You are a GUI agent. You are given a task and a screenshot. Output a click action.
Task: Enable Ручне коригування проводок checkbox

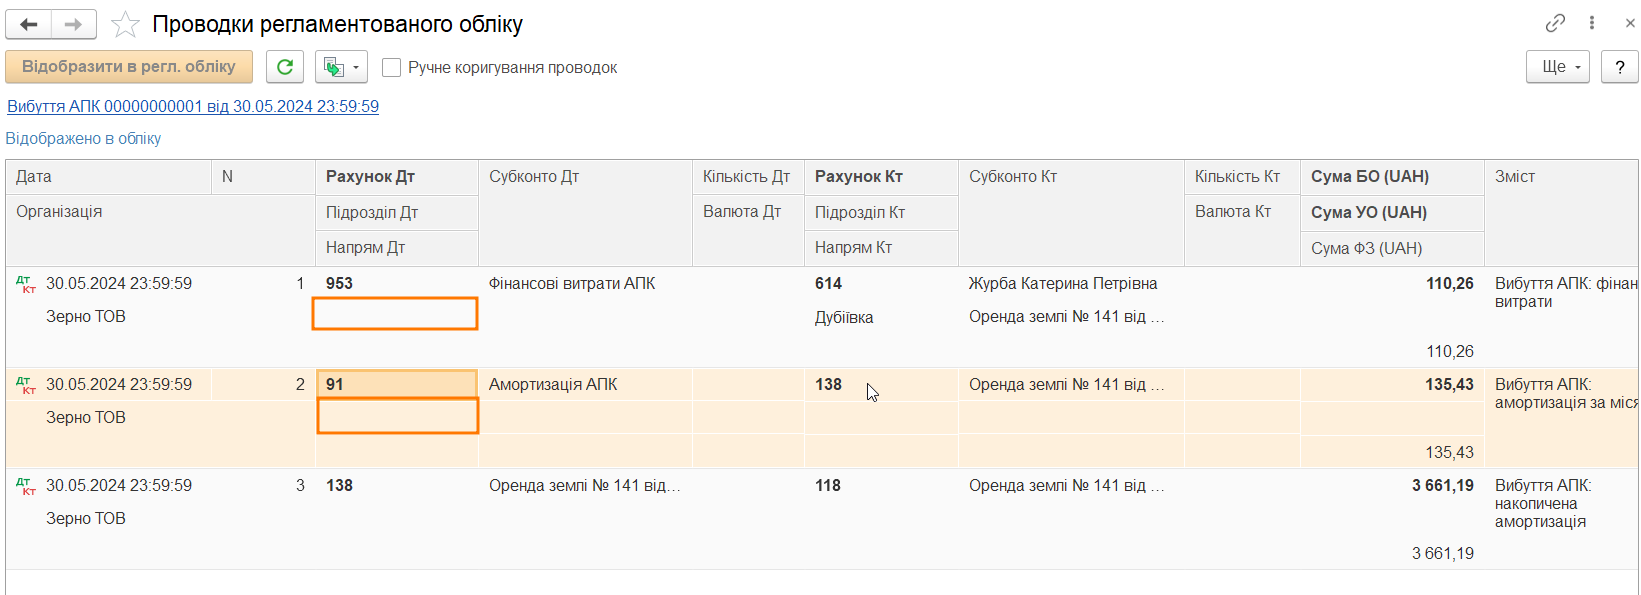(x=392, y=67)
